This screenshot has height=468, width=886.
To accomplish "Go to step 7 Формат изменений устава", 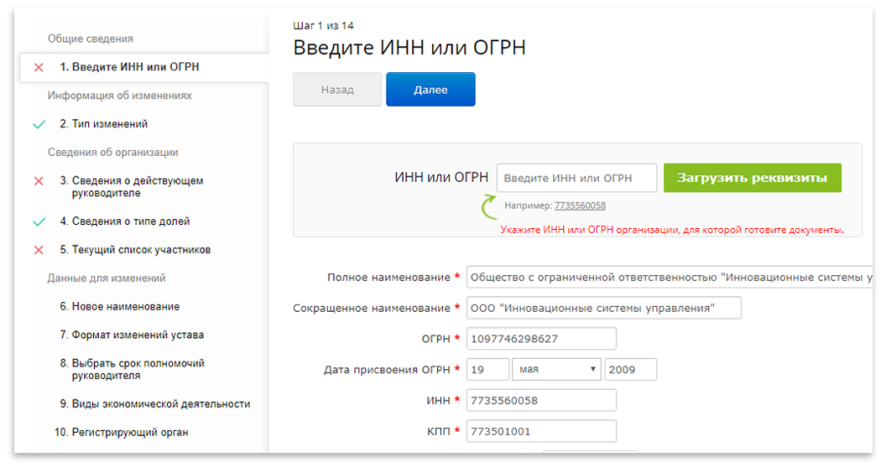I will point(131,335).
